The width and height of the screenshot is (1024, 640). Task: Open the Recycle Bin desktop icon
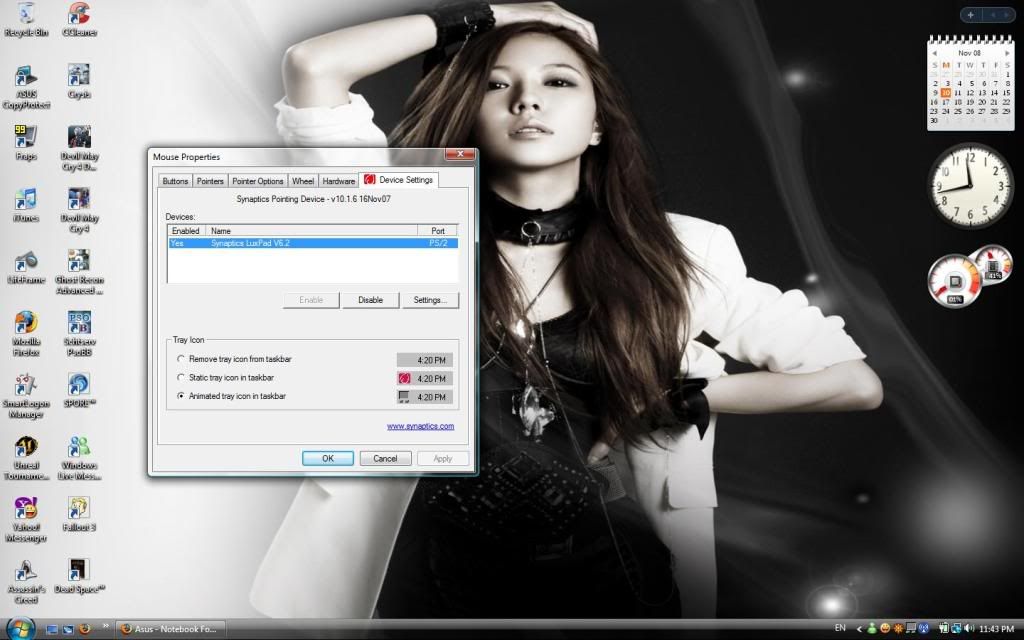tap(26, 20)
